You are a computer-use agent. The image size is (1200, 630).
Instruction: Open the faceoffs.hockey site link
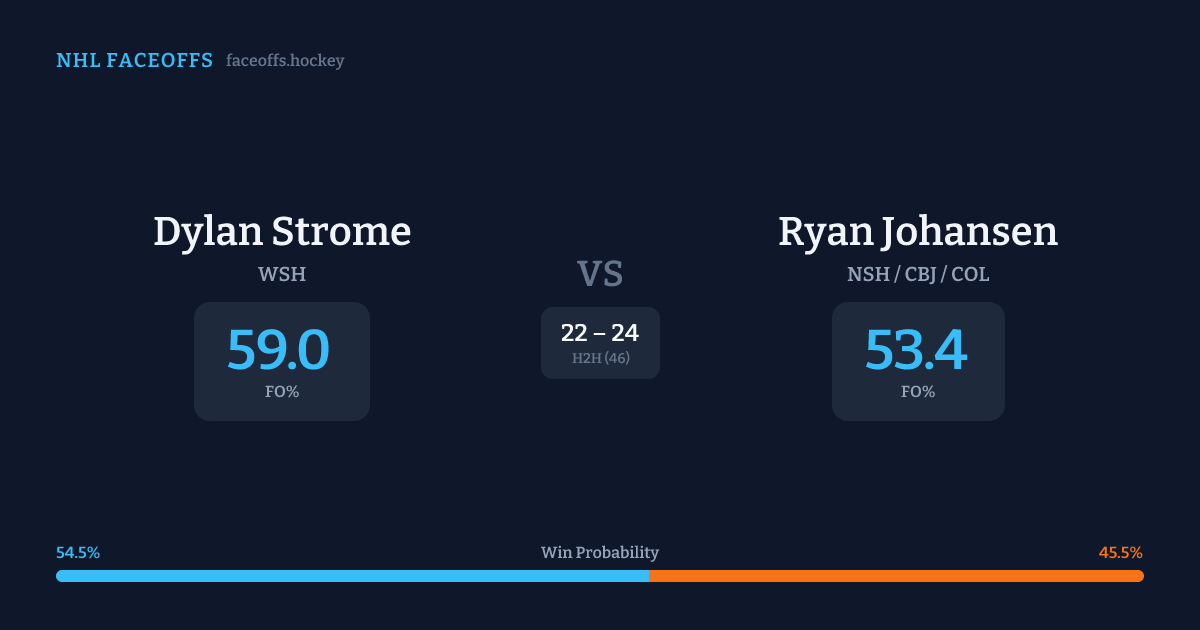pos(285,61)
